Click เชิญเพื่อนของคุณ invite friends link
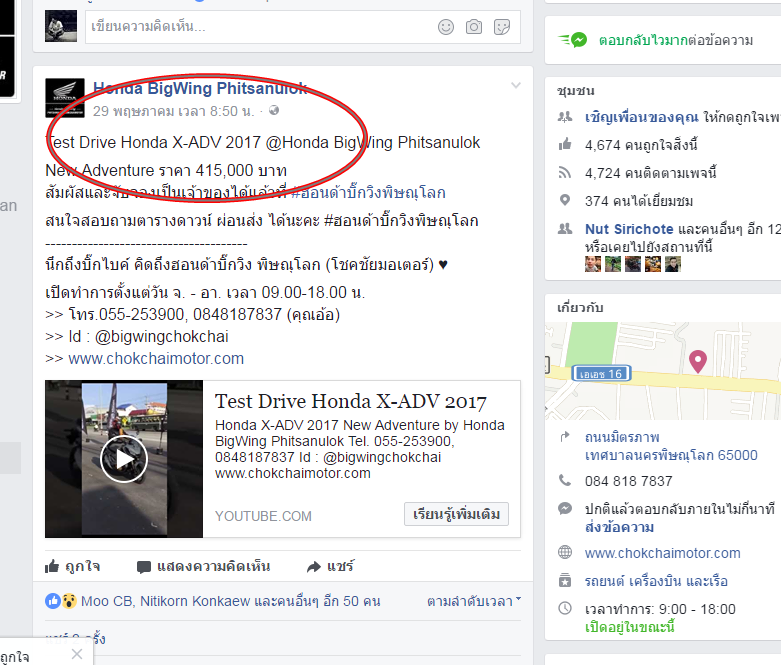The width and height of the screenshot is (781, 665). (x=642, y=118)
